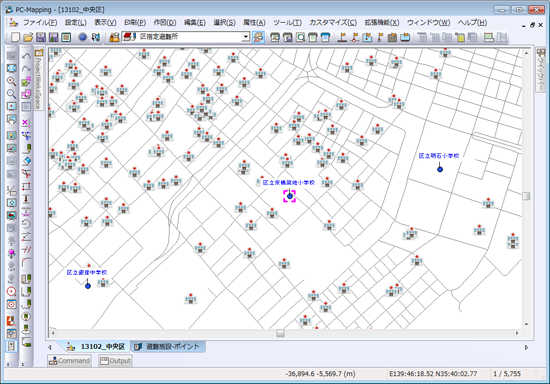
Task: Open the Command panel button
Action: point(69,361)
